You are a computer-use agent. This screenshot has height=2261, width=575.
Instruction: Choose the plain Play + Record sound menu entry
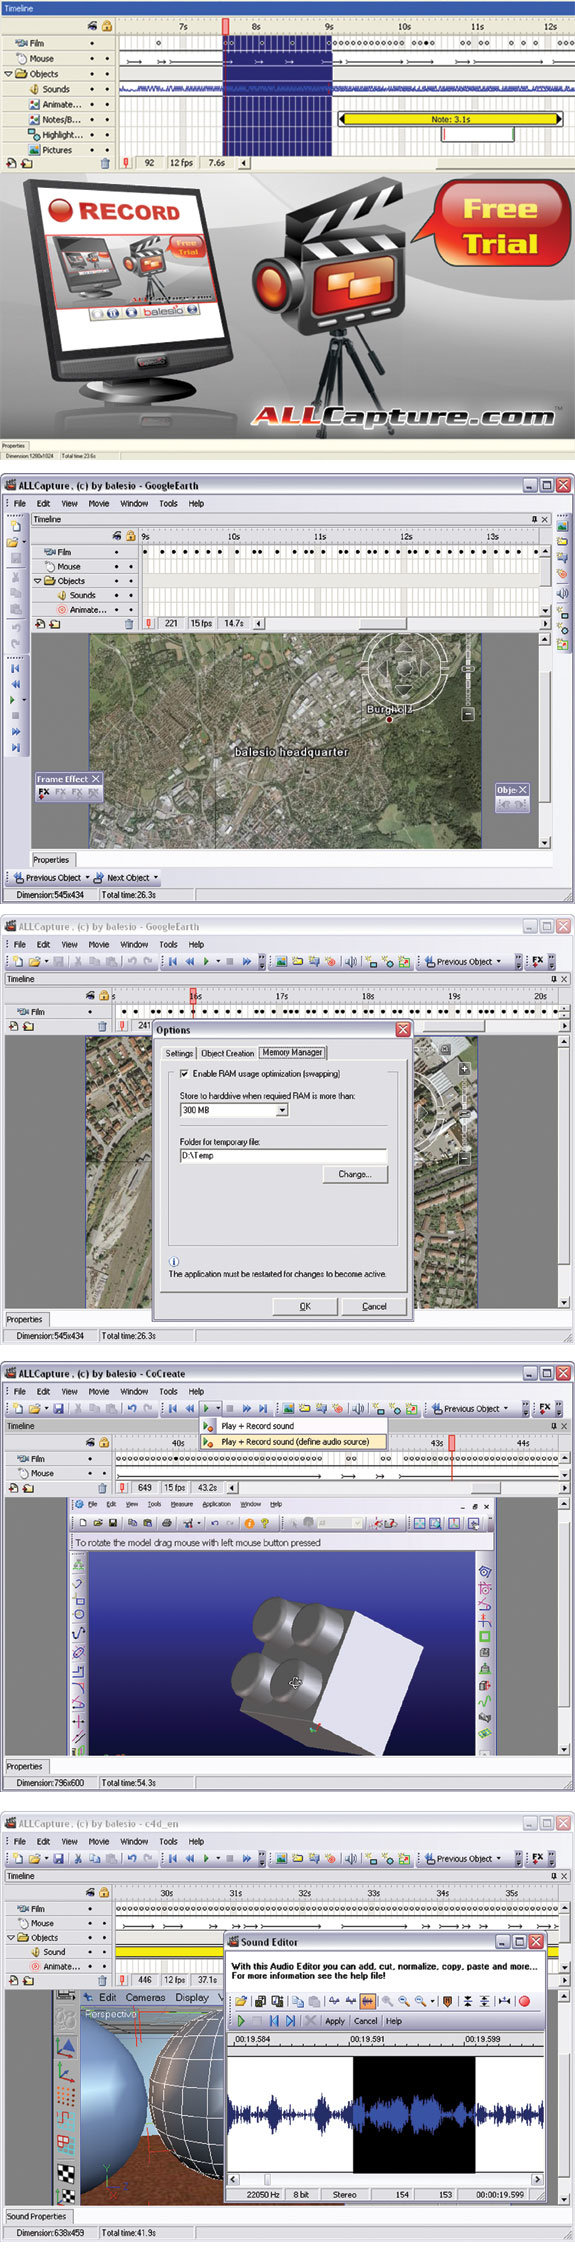click(294, 1426)
